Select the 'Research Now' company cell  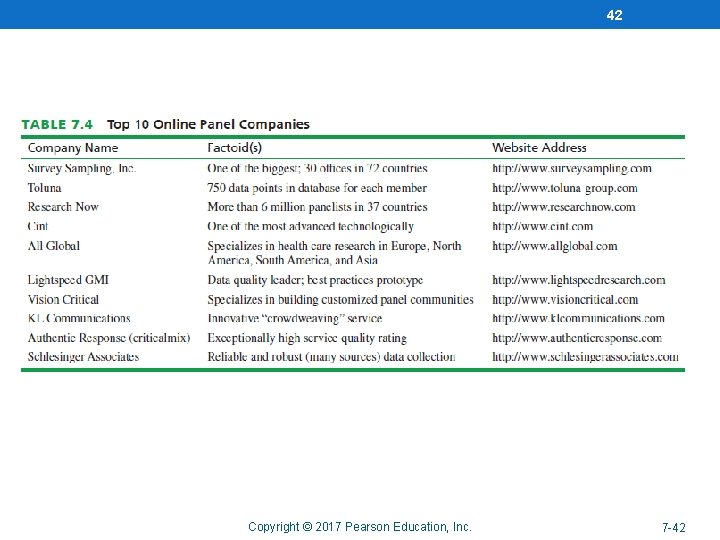[63, 207]
